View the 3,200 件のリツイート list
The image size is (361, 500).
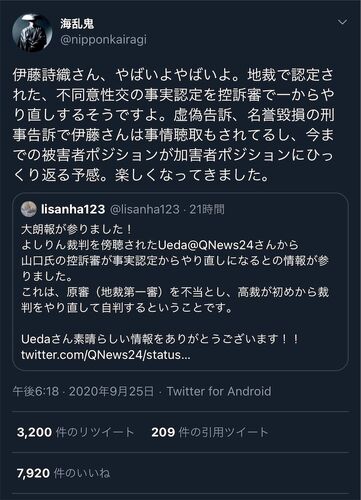click(76, 432)
